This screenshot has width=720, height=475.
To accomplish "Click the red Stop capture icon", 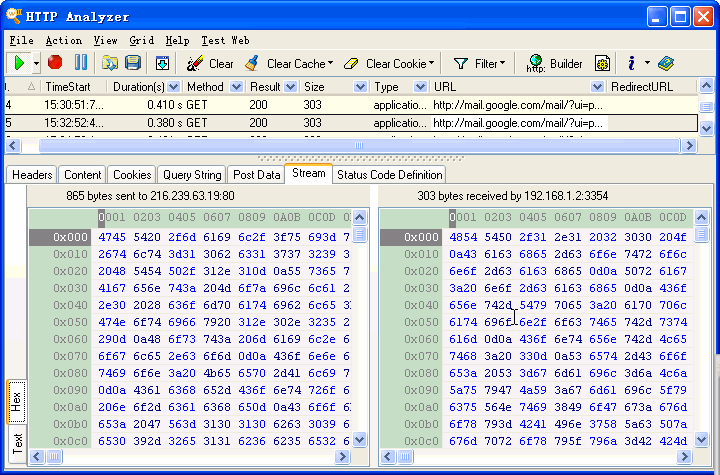I will (x=55, y=63).
